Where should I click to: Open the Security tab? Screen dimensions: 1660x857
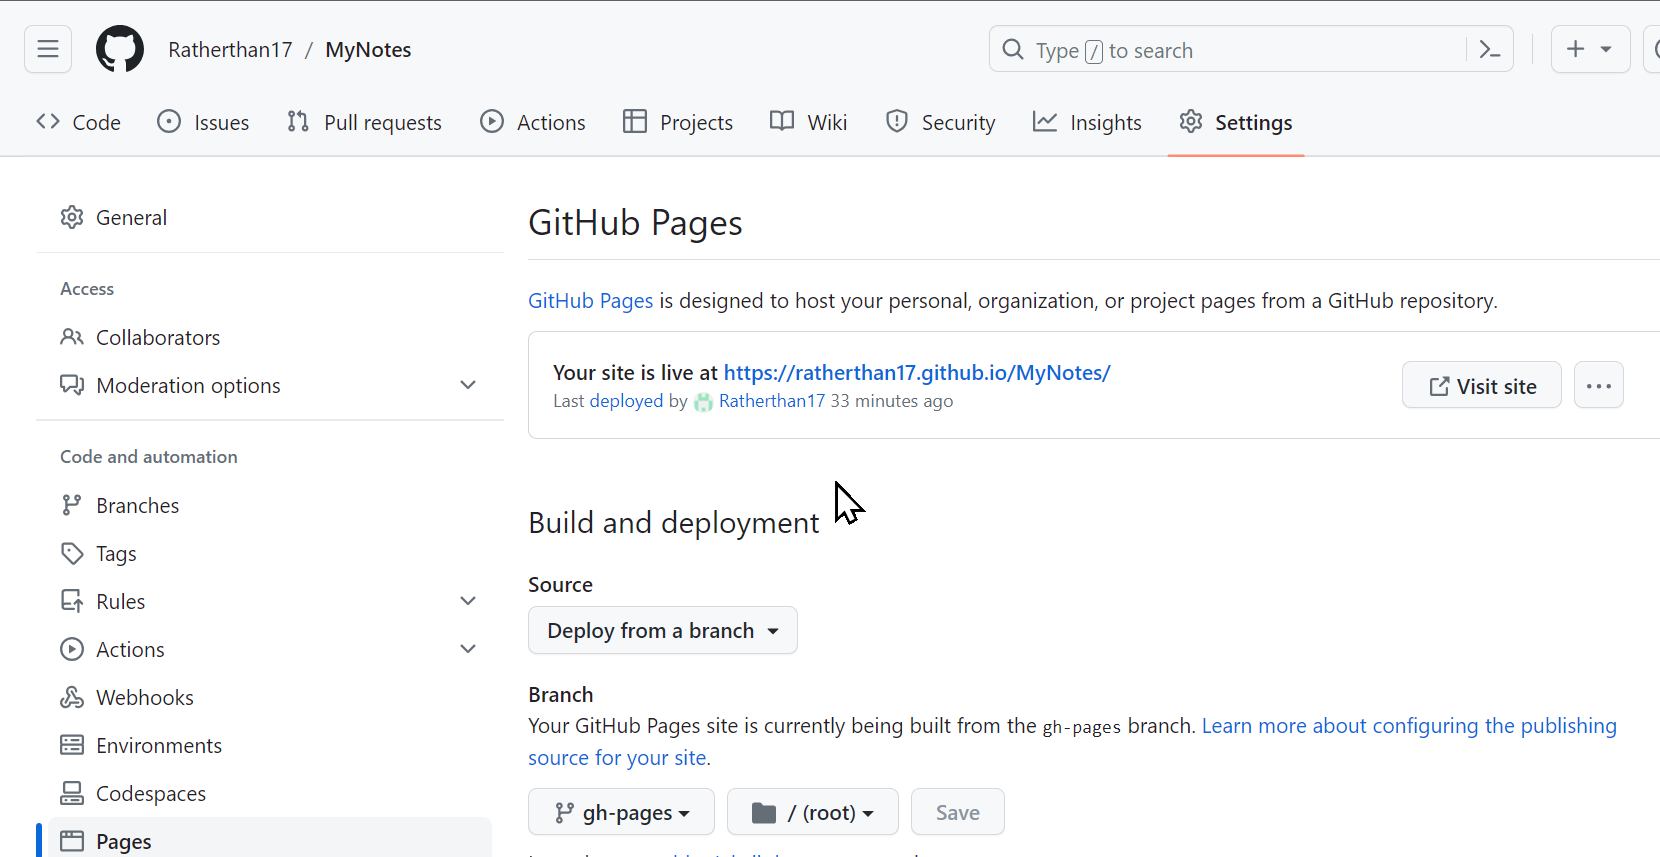click(941, 122)
